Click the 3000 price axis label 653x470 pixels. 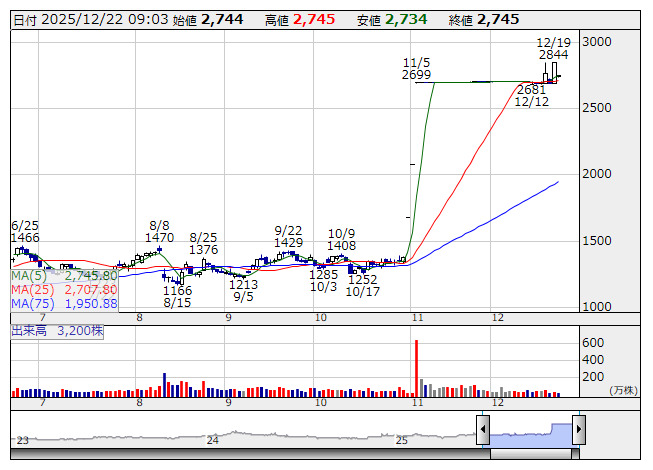tap(597, 42)
